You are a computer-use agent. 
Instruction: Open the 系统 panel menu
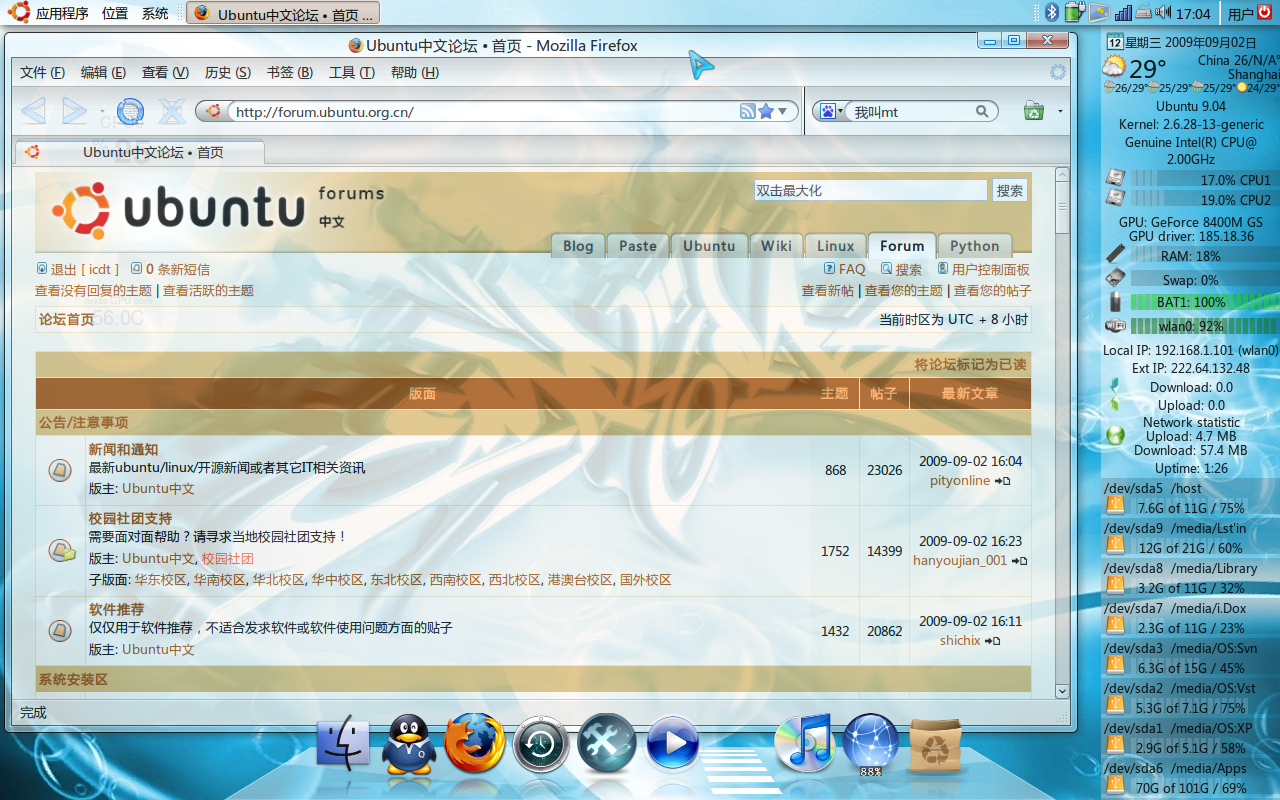pos(155,13)
